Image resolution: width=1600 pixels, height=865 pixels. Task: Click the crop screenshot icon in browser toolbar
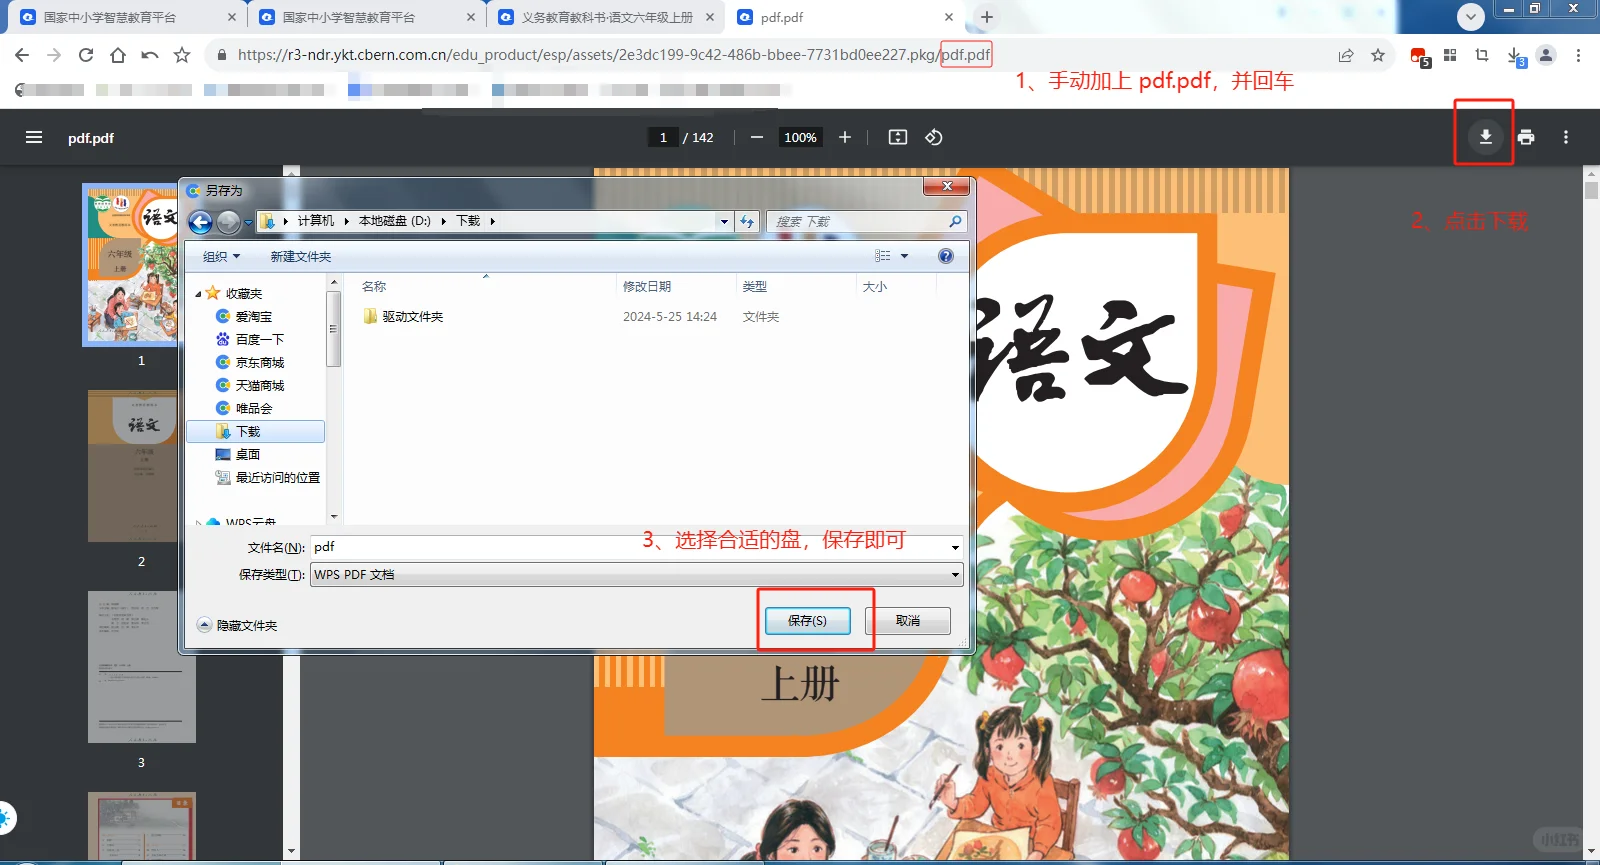(1482, 55)
